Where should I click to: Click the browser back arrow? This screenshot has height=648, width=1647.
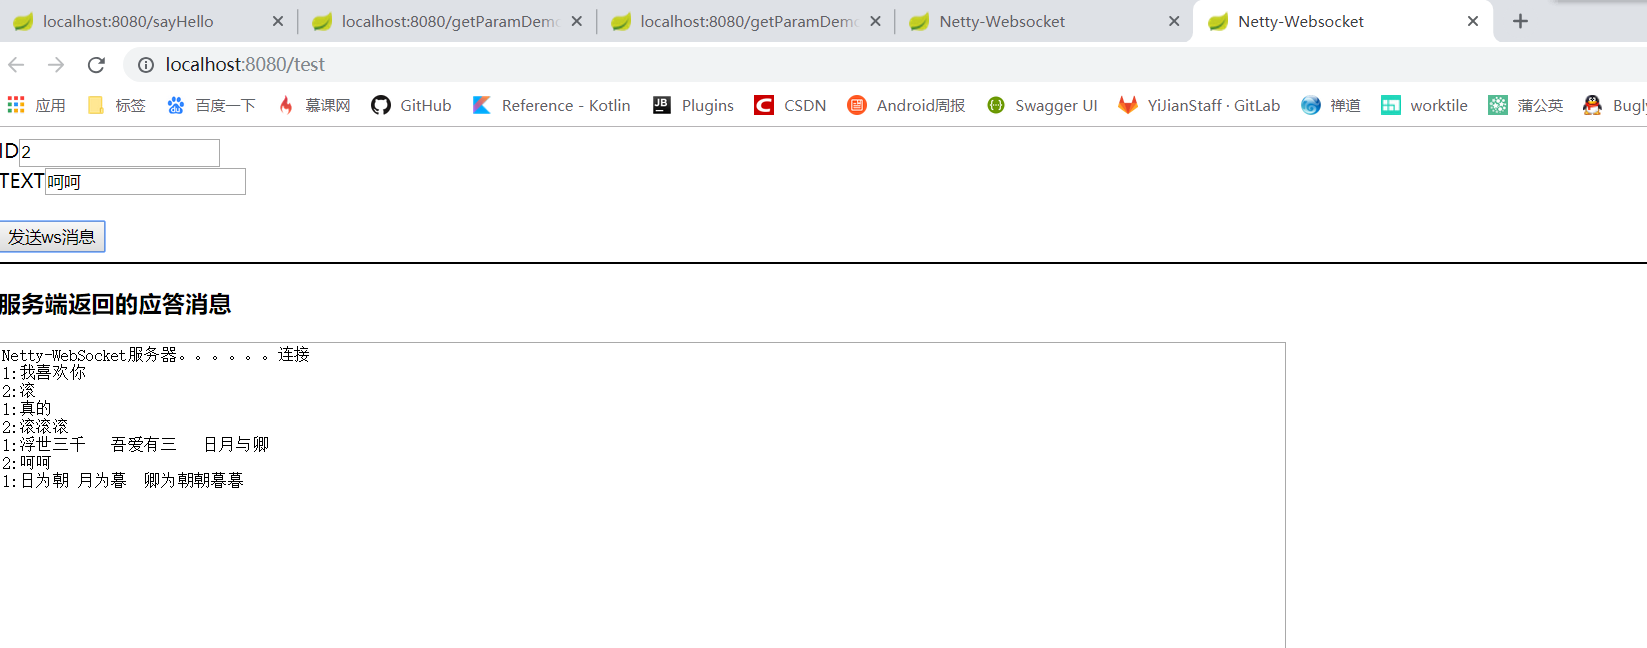16,65
